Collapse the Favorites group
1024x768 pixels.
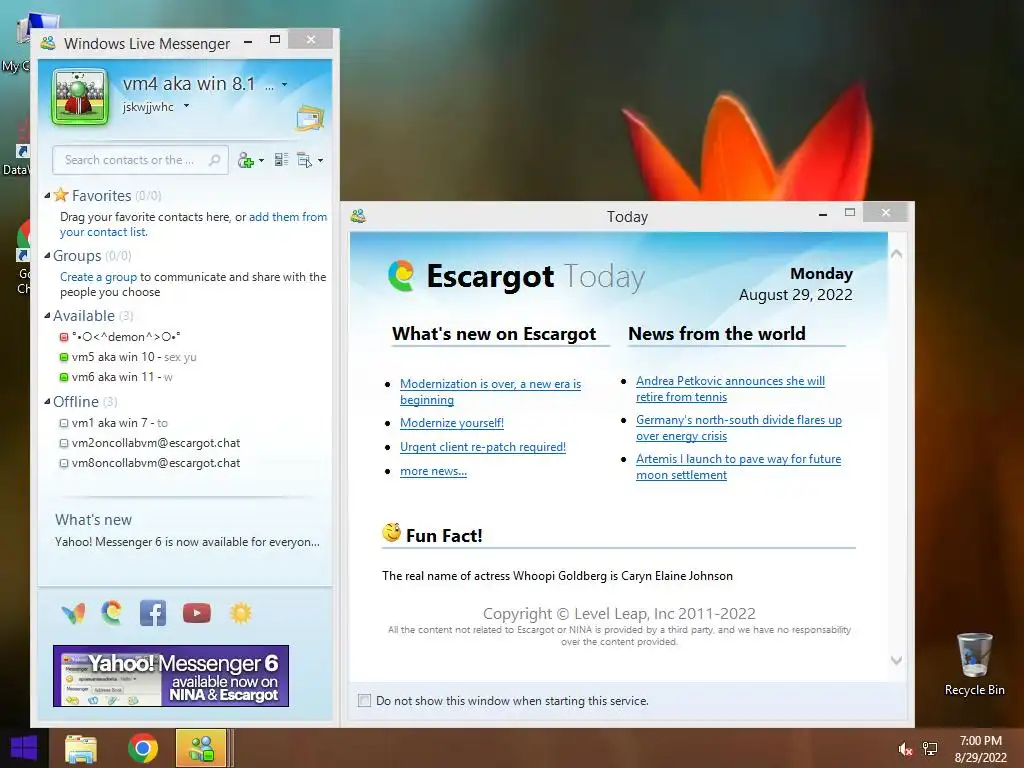tap(47, 195)
